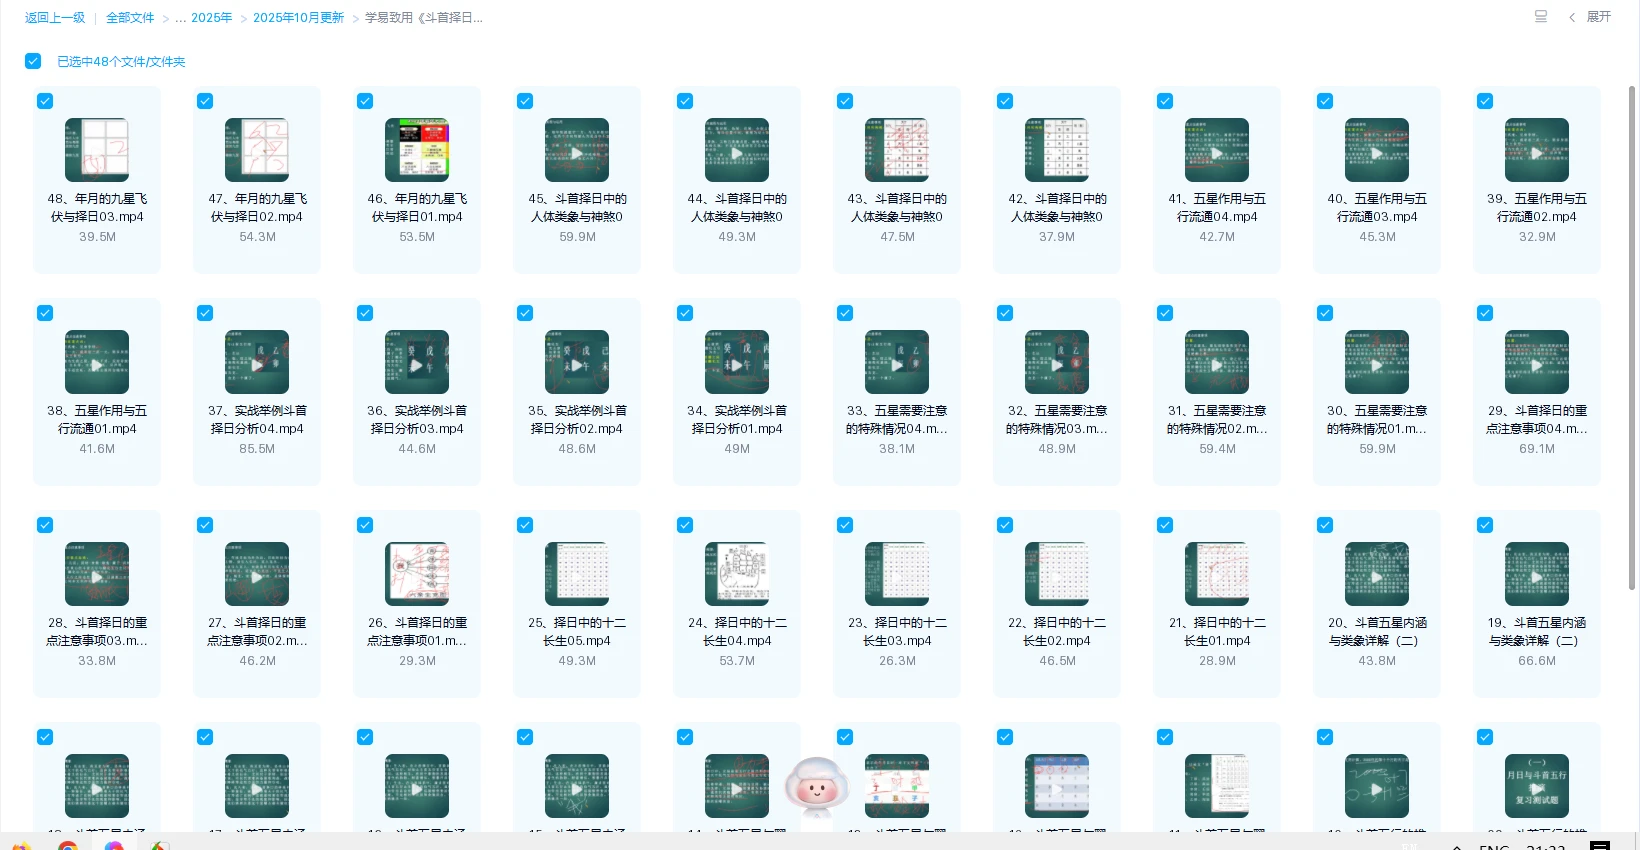Play video icon of 34、实战举例斗首择日分析01.mp4
The width and height of the screenshot is (1640, 850).
coord(737,362)
